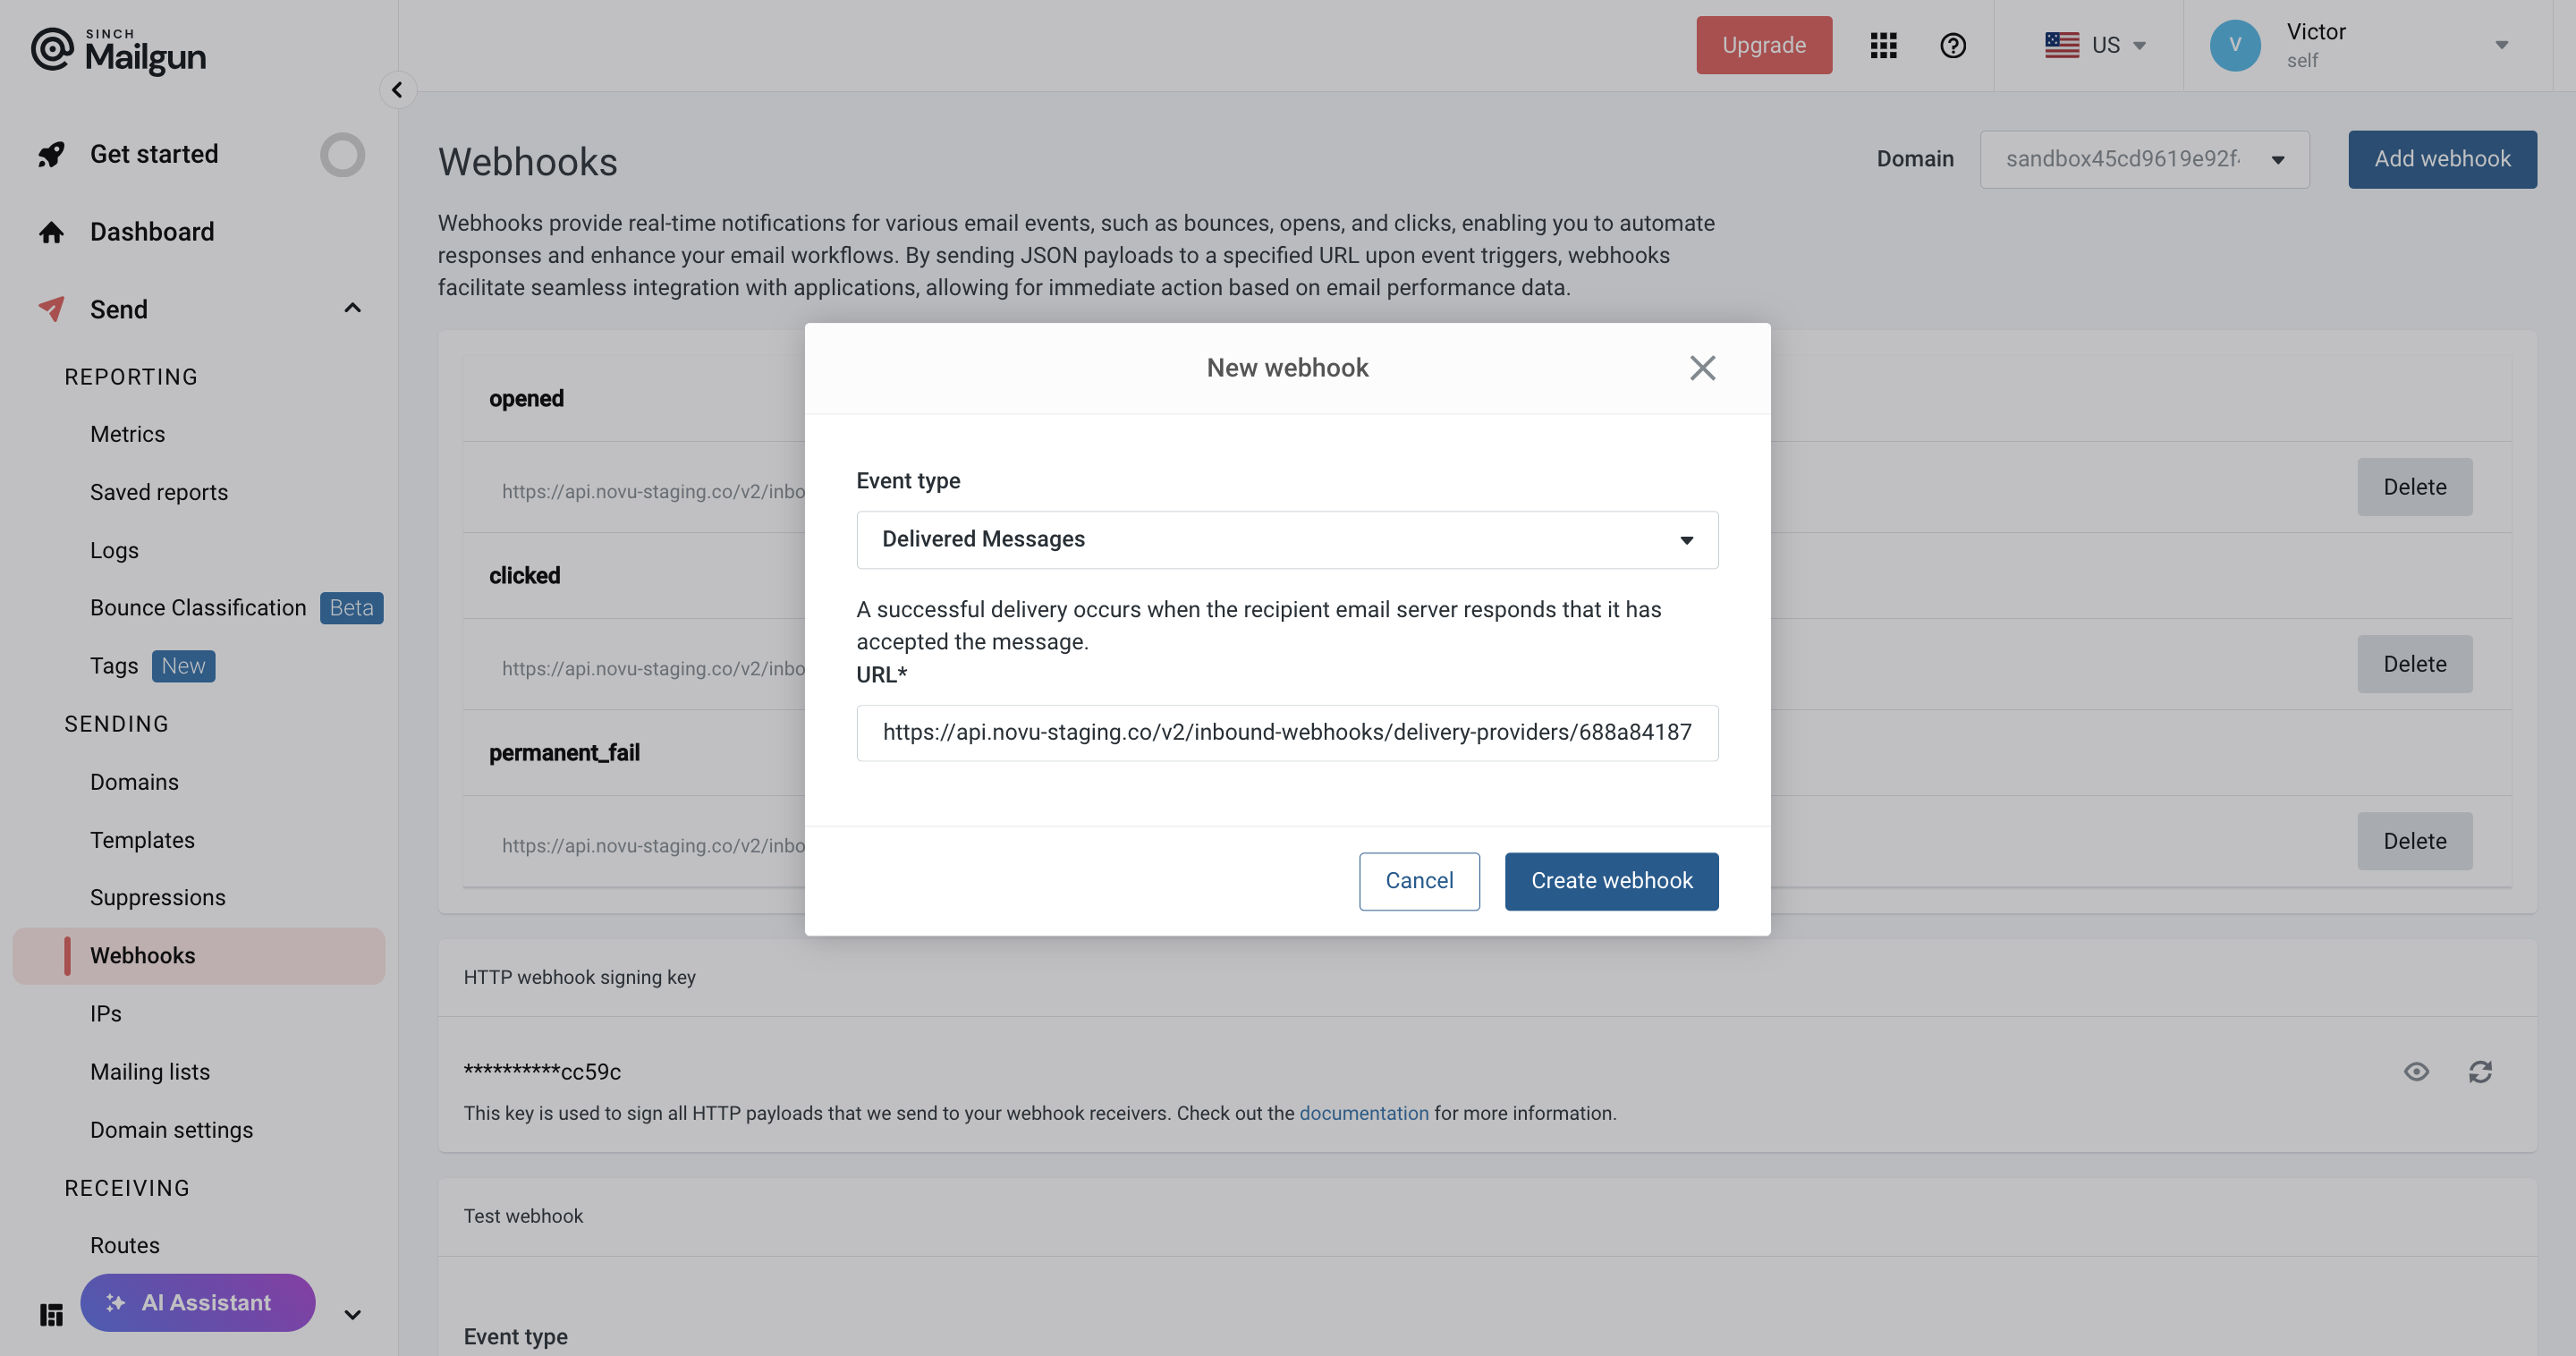Close the New webhook dialog
This screenshot has height=1356, width=2576.
[1703, 367]
